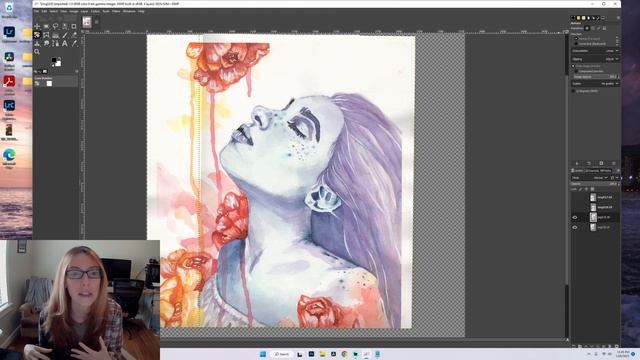Toggle the 15 degrees (Shift) checkbox
The width and height of the screenshot is (640, 360).
(x=573, y=91)
